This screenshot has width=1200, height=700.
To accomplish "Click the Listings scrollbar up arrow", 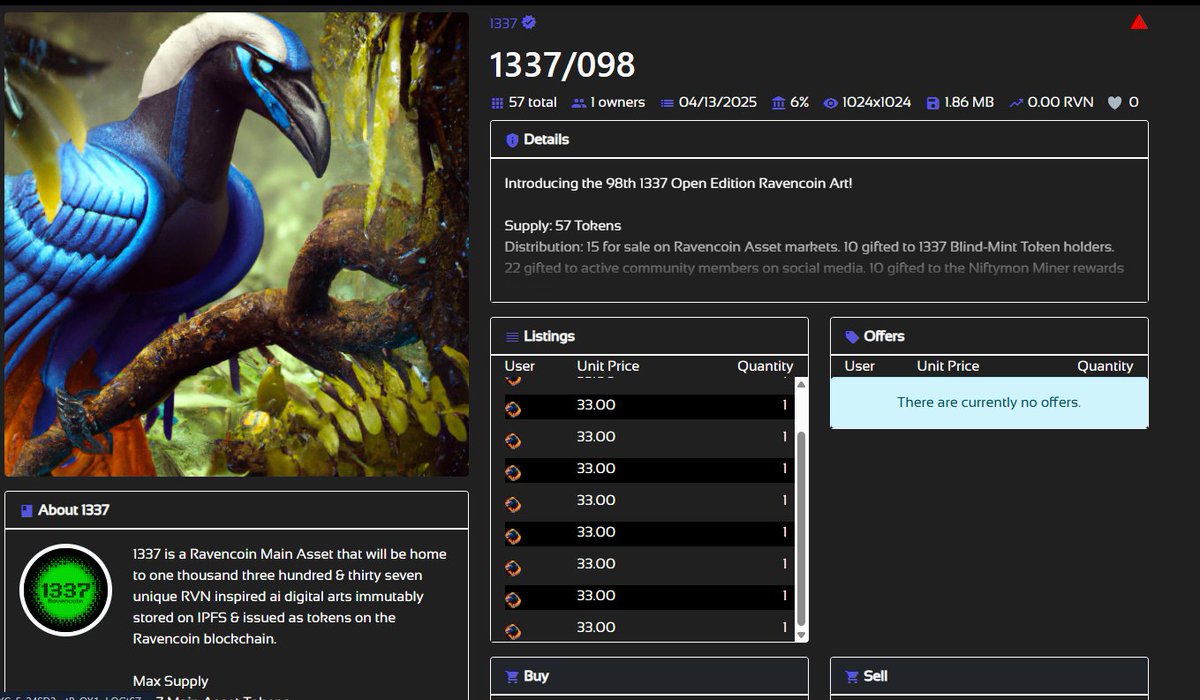I will (801, 385).
